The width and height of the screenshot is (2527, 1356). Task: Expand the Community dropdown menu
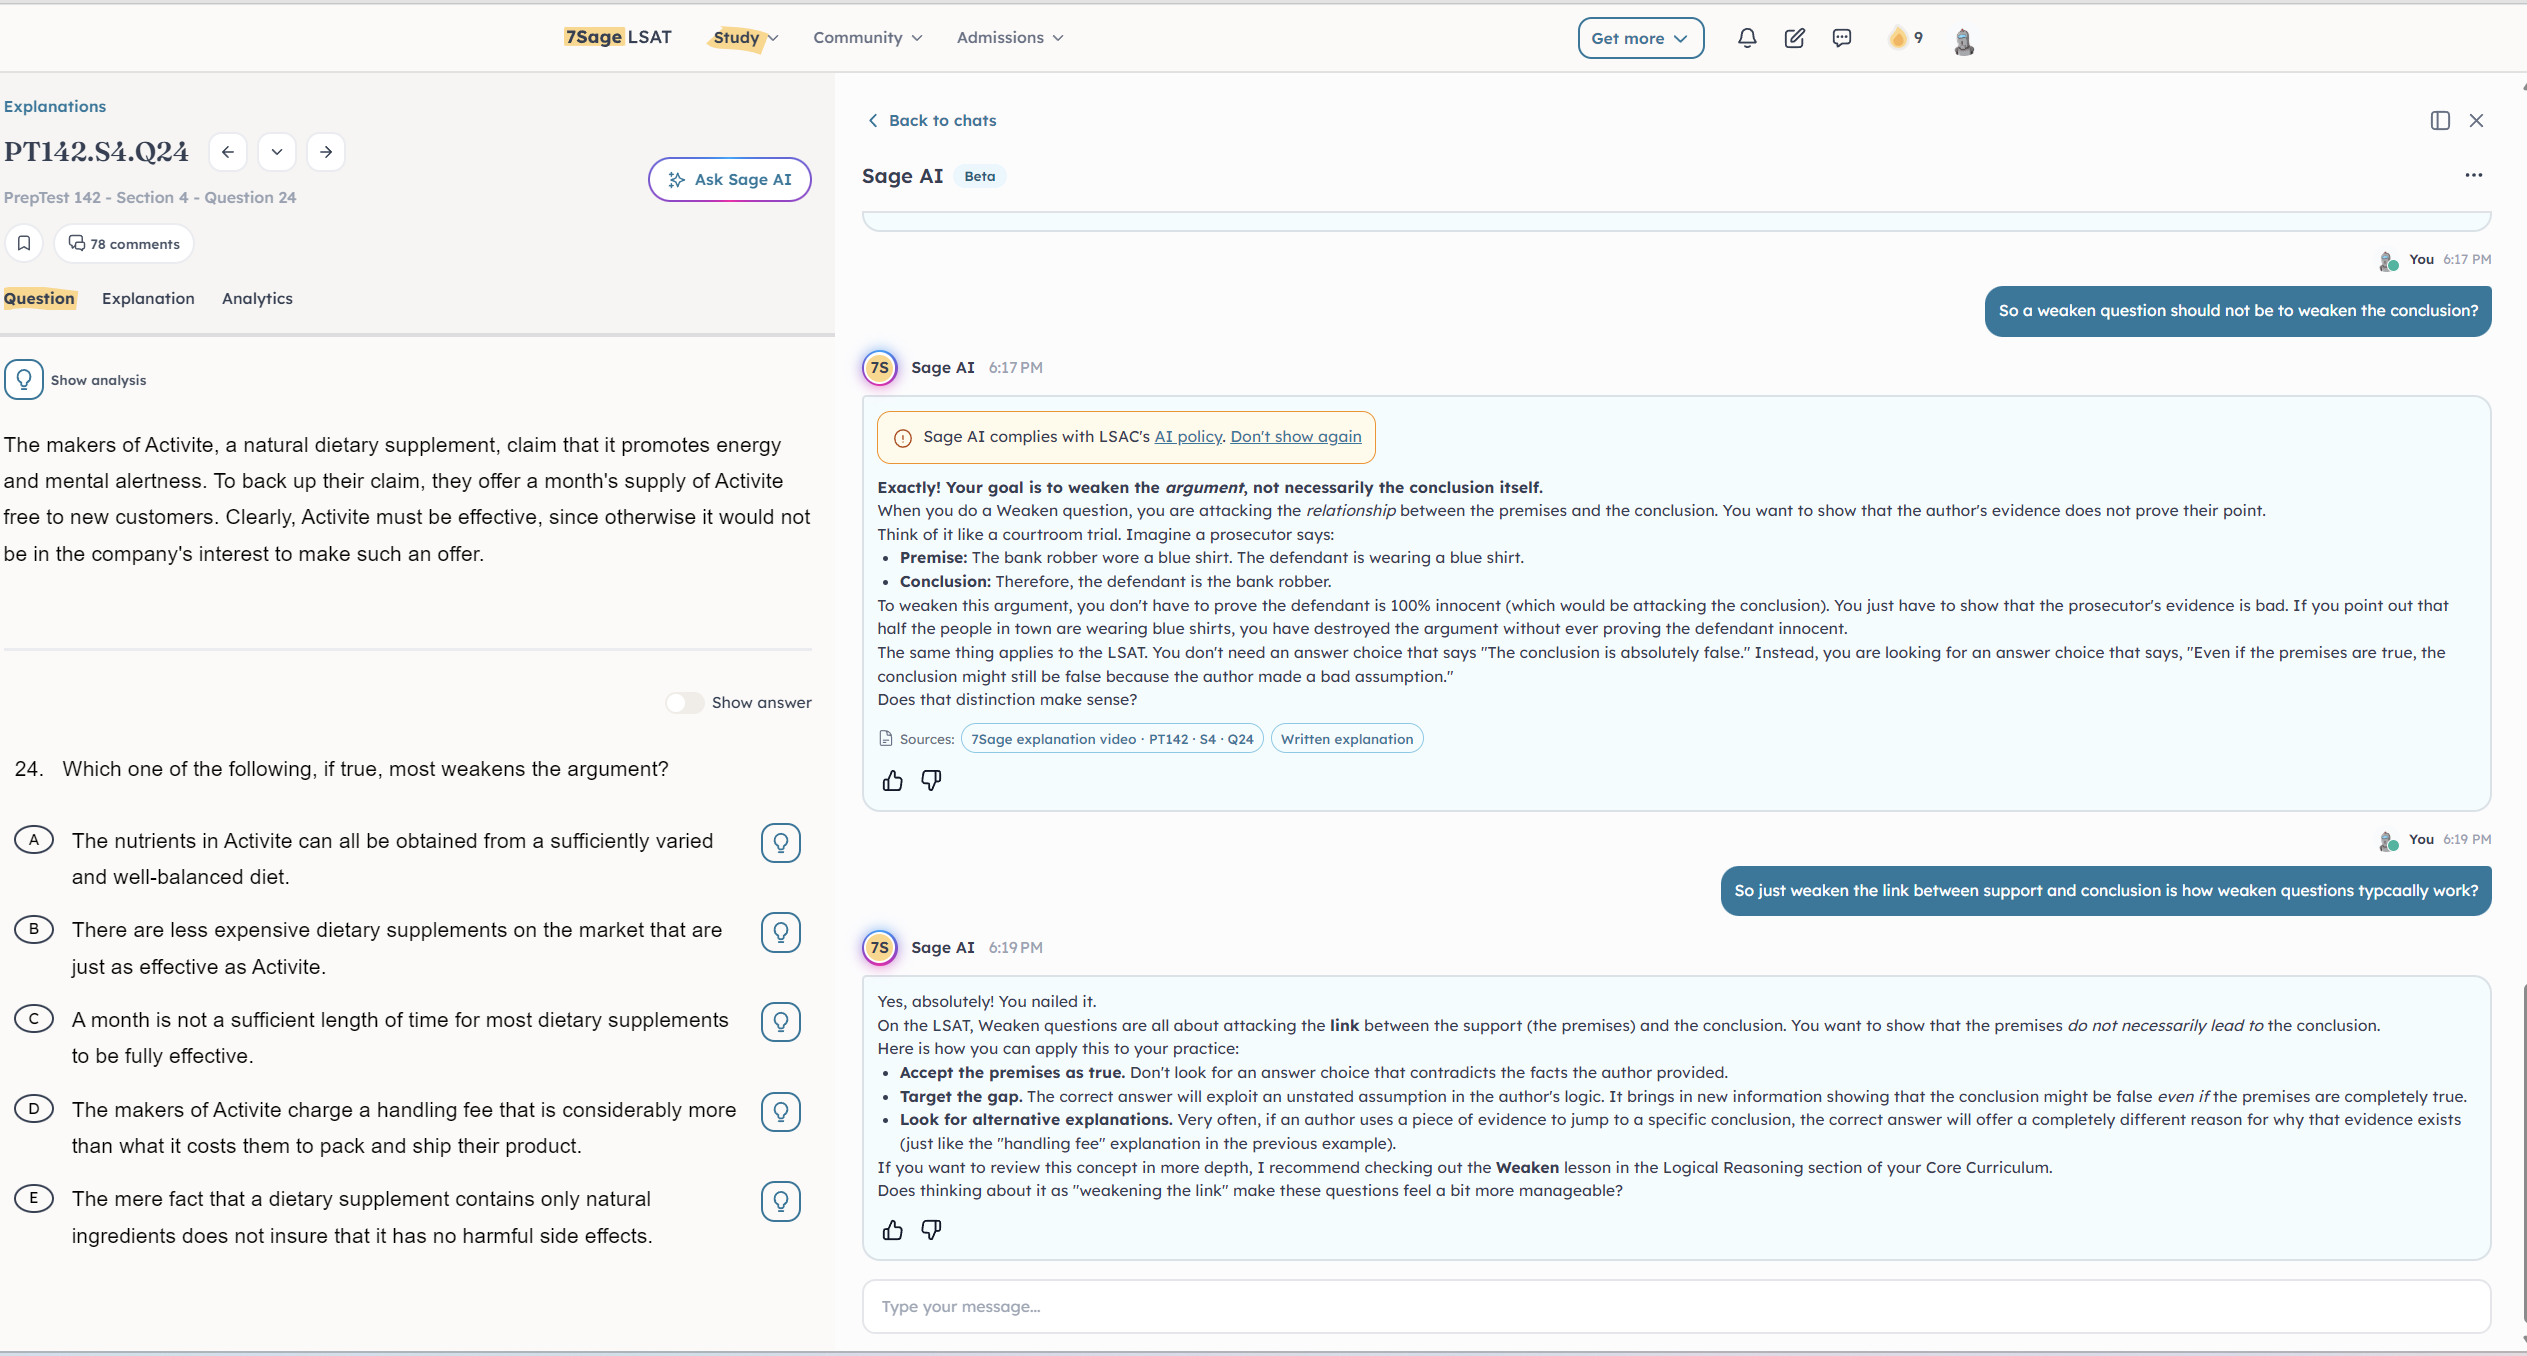point(868,37)
